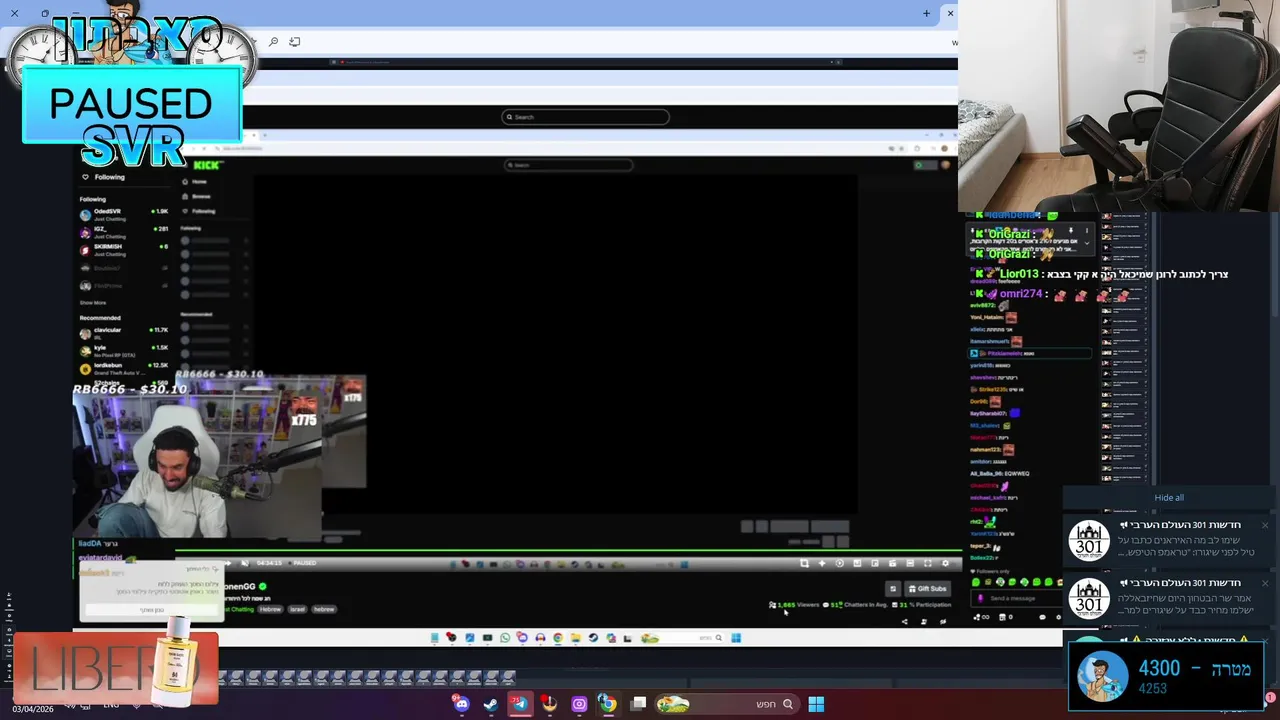Click the crop icon in the player bar

click(804, 563)
